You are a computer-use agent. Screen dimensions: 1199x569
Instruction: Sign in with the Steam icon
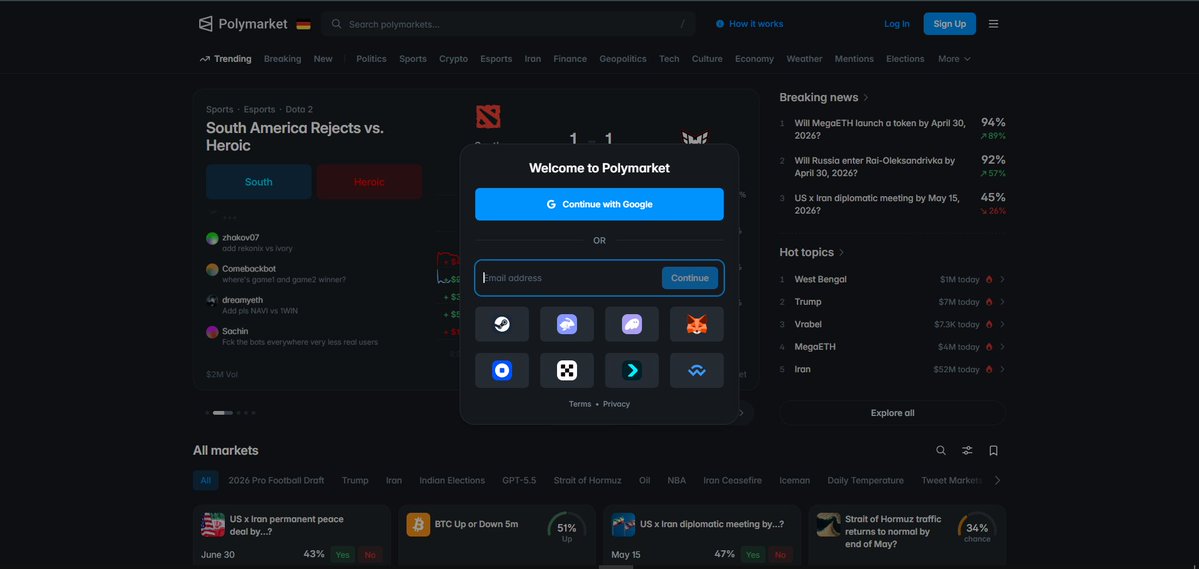click(502, 324)
